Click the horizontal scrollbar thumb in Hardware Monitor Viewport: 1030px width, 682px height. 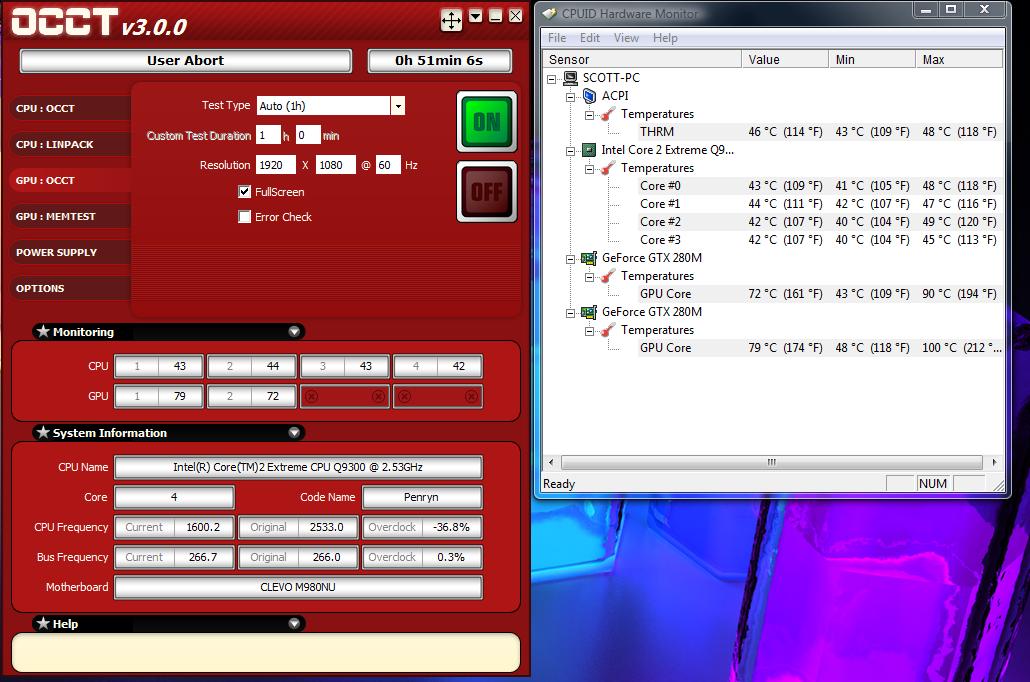point(772,462)
